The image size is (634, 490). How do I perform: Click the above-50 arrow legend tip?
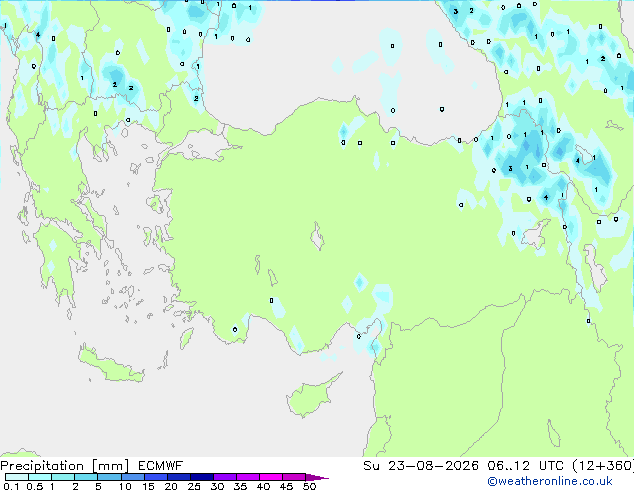(317, 477)
